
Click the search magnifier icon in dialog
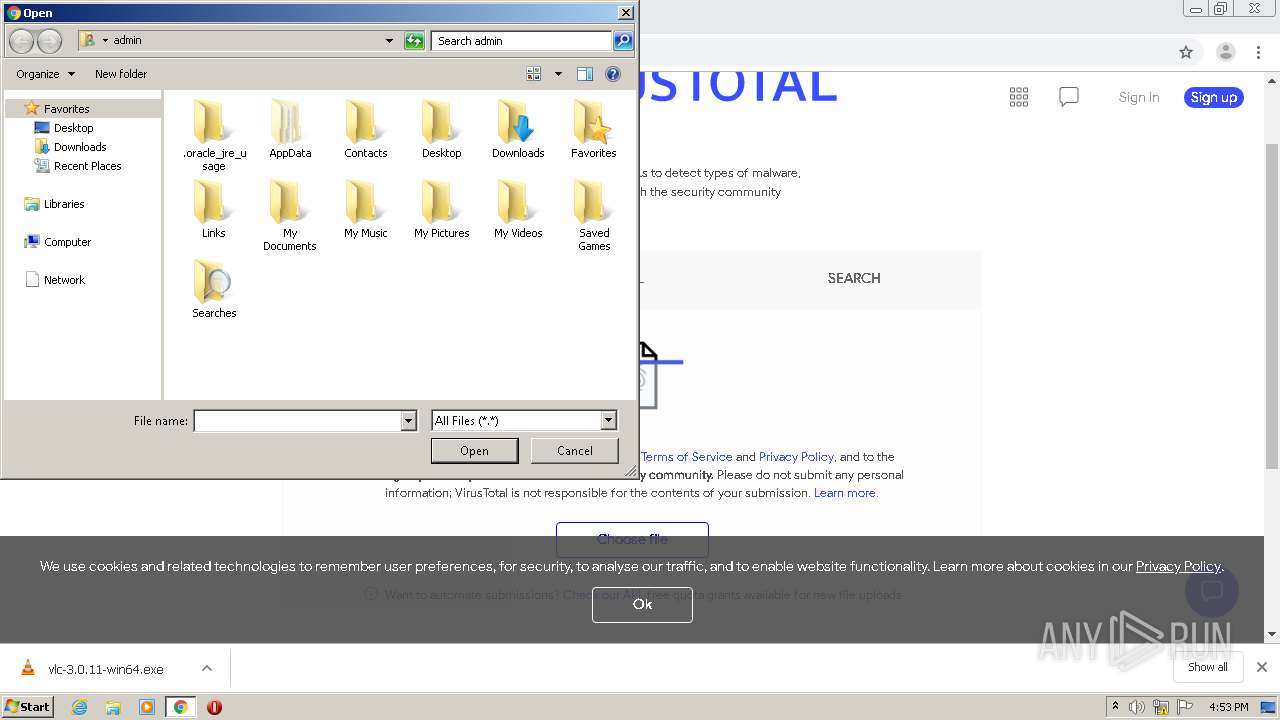pyautogui.click(x=622, y=41)
